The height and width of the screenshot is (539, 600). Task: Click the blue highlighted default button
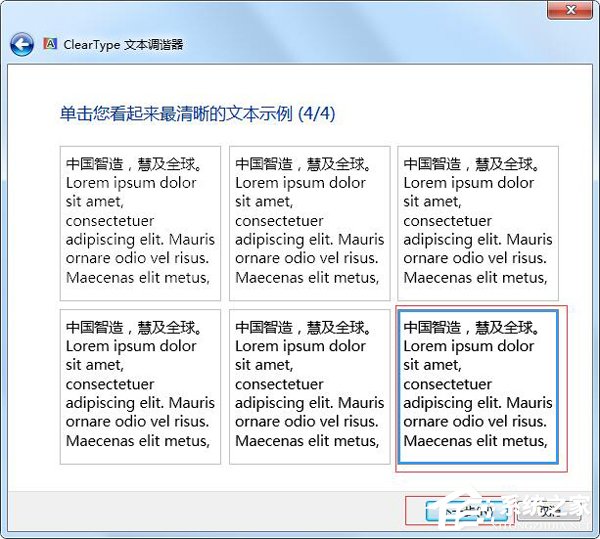(x=467, y=511)
